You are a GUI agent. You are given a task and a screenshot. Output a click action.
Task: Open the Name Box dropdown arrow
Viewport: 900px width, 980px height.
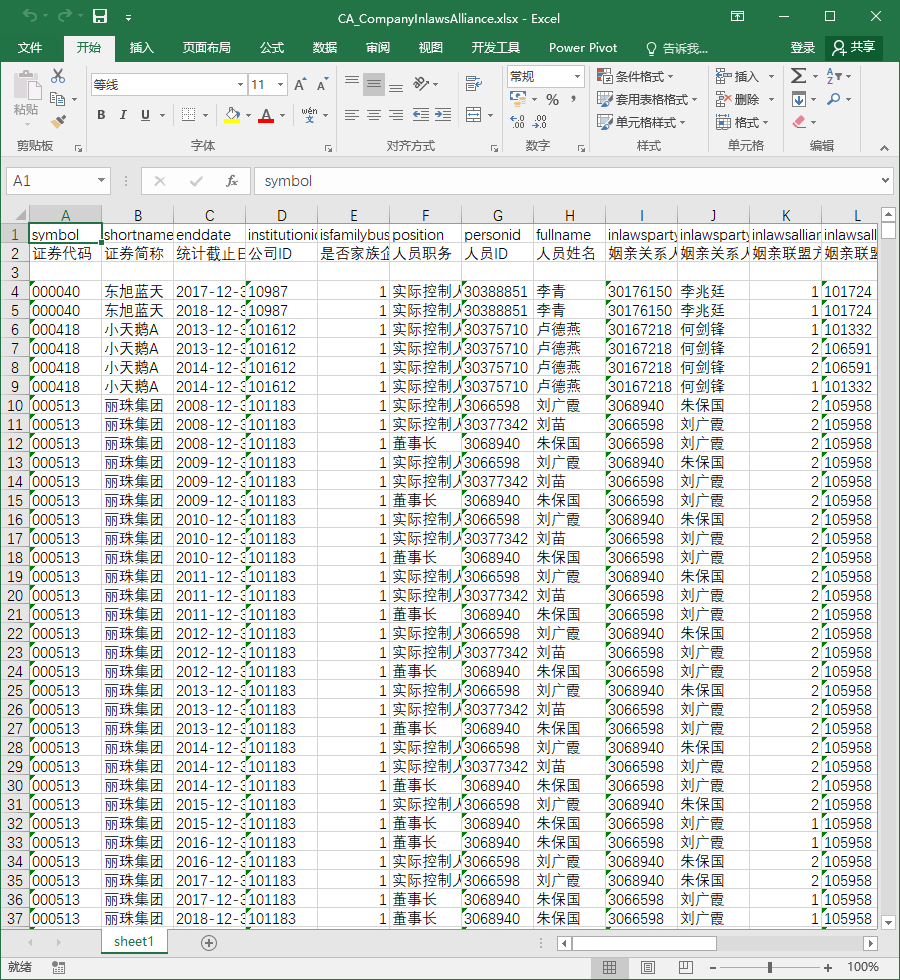[101, 181]
